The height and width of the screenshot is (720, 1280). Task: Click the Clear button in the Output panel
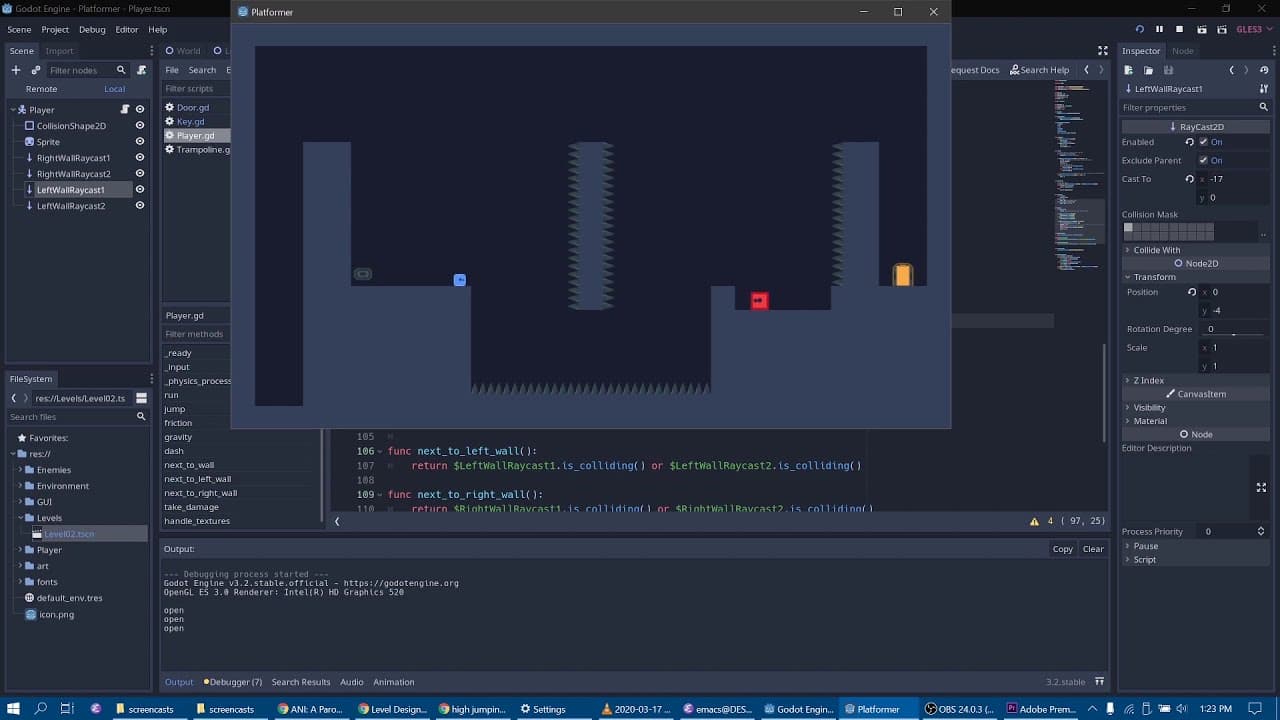click(x=1092, y=548)
